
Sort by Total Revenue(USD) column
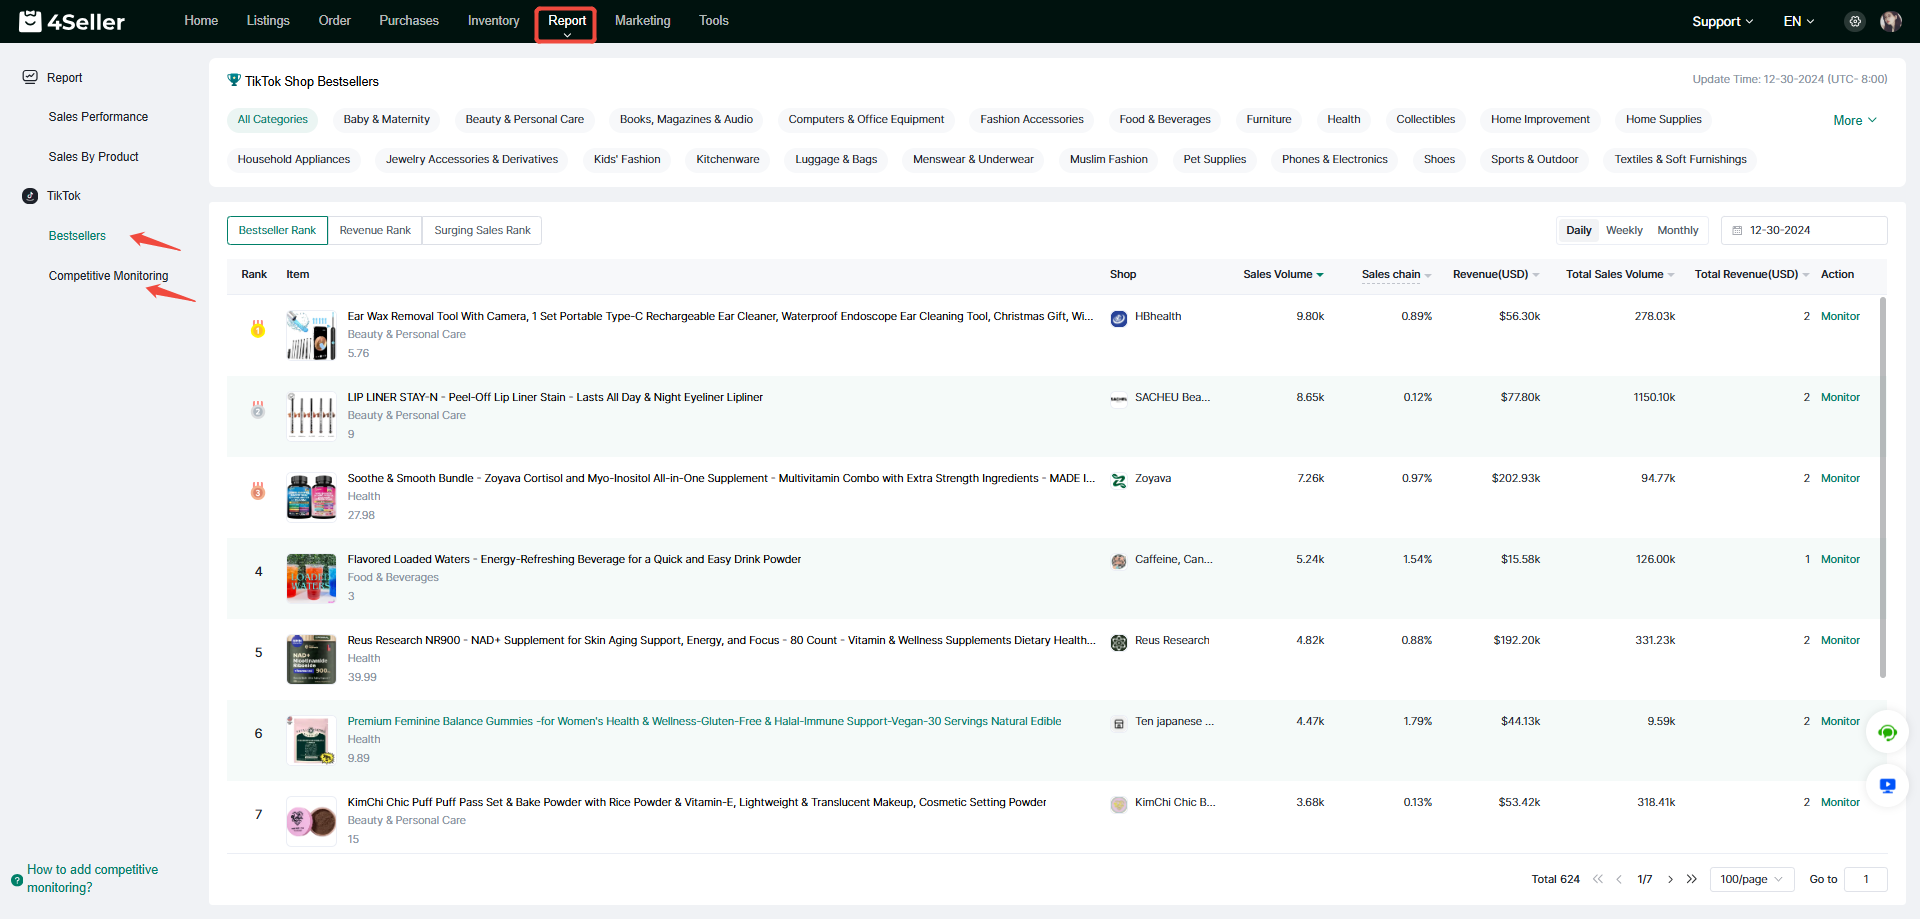pos(1752,274)
